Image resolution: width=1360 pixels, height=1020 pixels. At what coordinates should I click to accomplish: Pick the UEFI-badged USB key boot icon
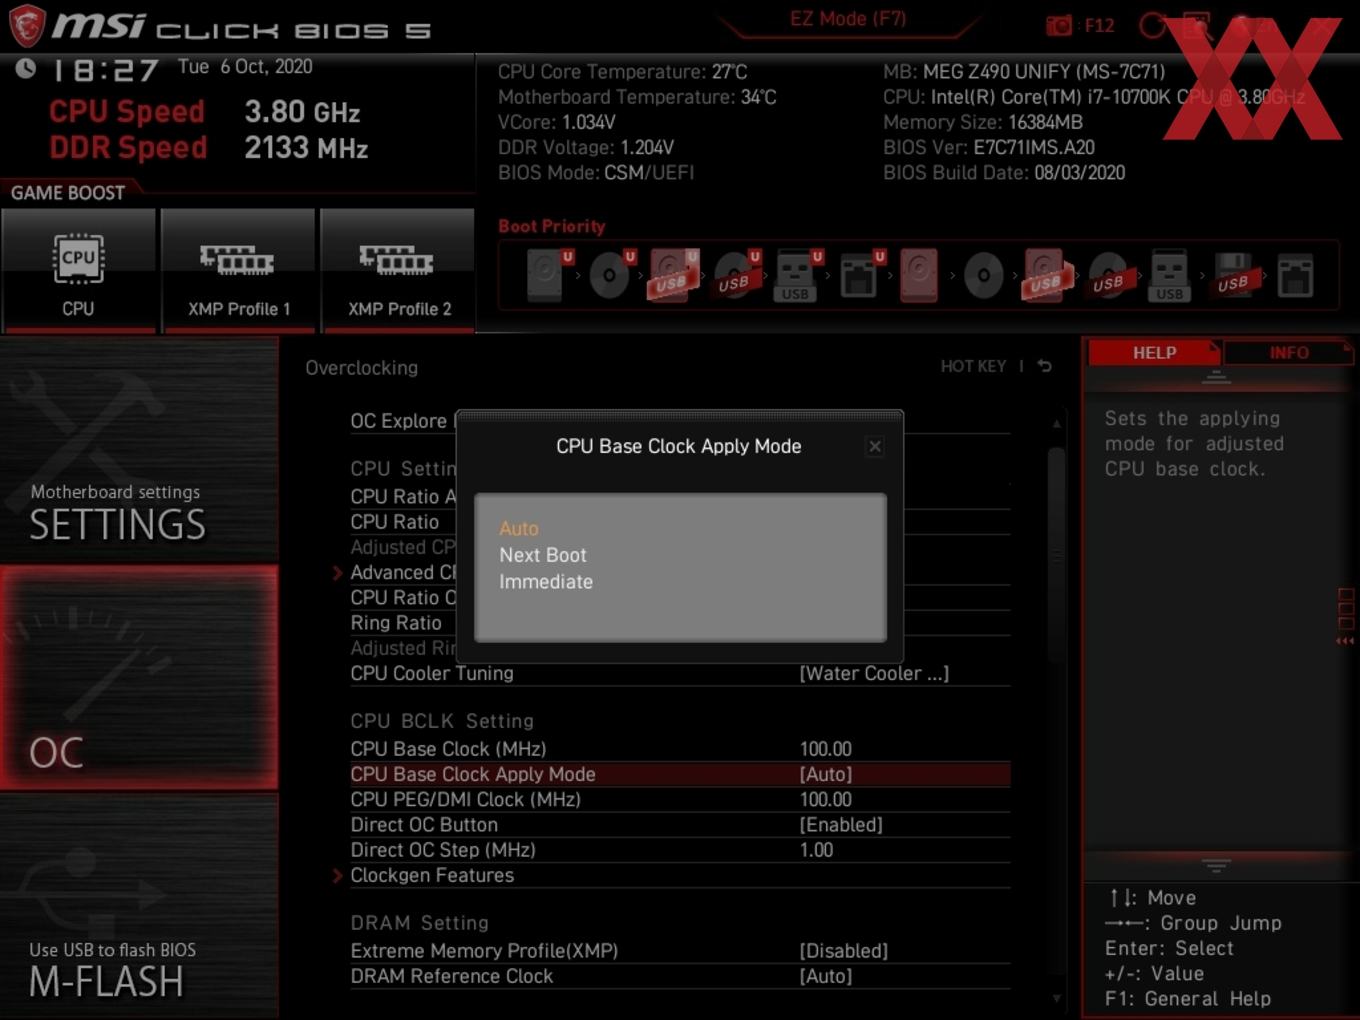coord(797,275)
